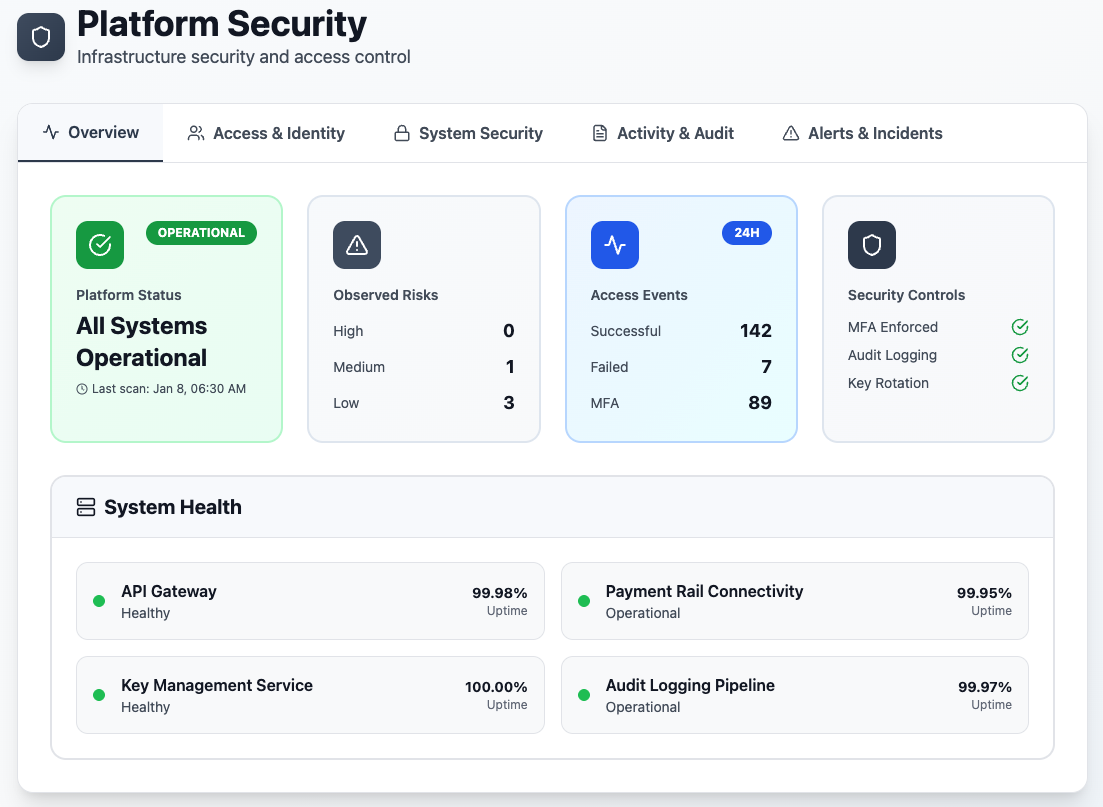The image size is (1103, 807).
Task: Click the Audit Logging check mark
Action: [1020, 355]
